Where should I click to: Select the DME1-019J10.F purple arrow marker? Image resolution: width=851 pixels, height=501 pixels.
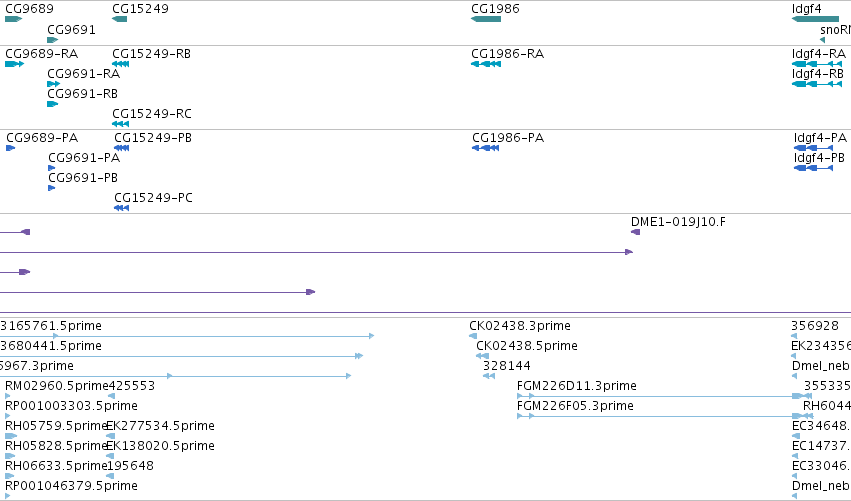click(636, 232)
